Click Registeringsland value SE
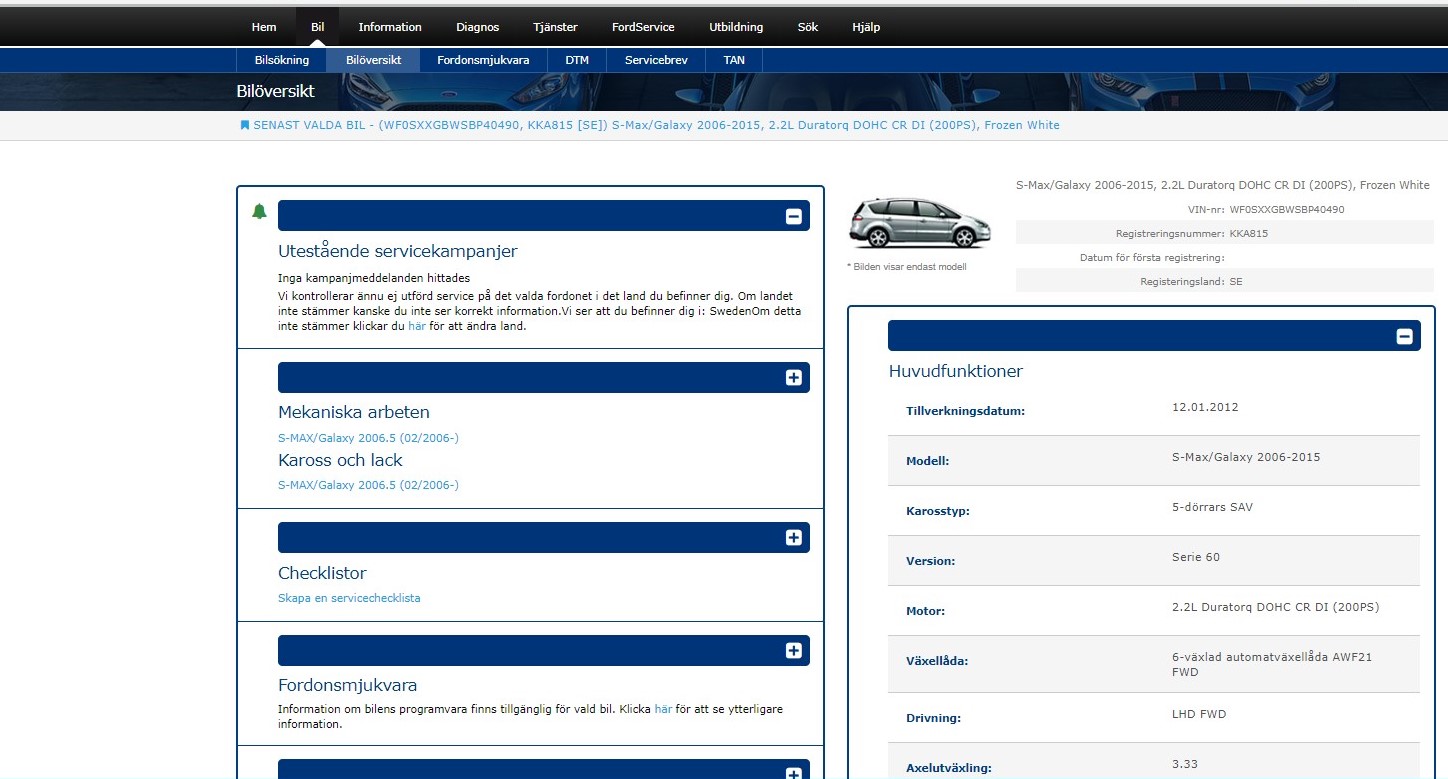 coord(1236,282)
